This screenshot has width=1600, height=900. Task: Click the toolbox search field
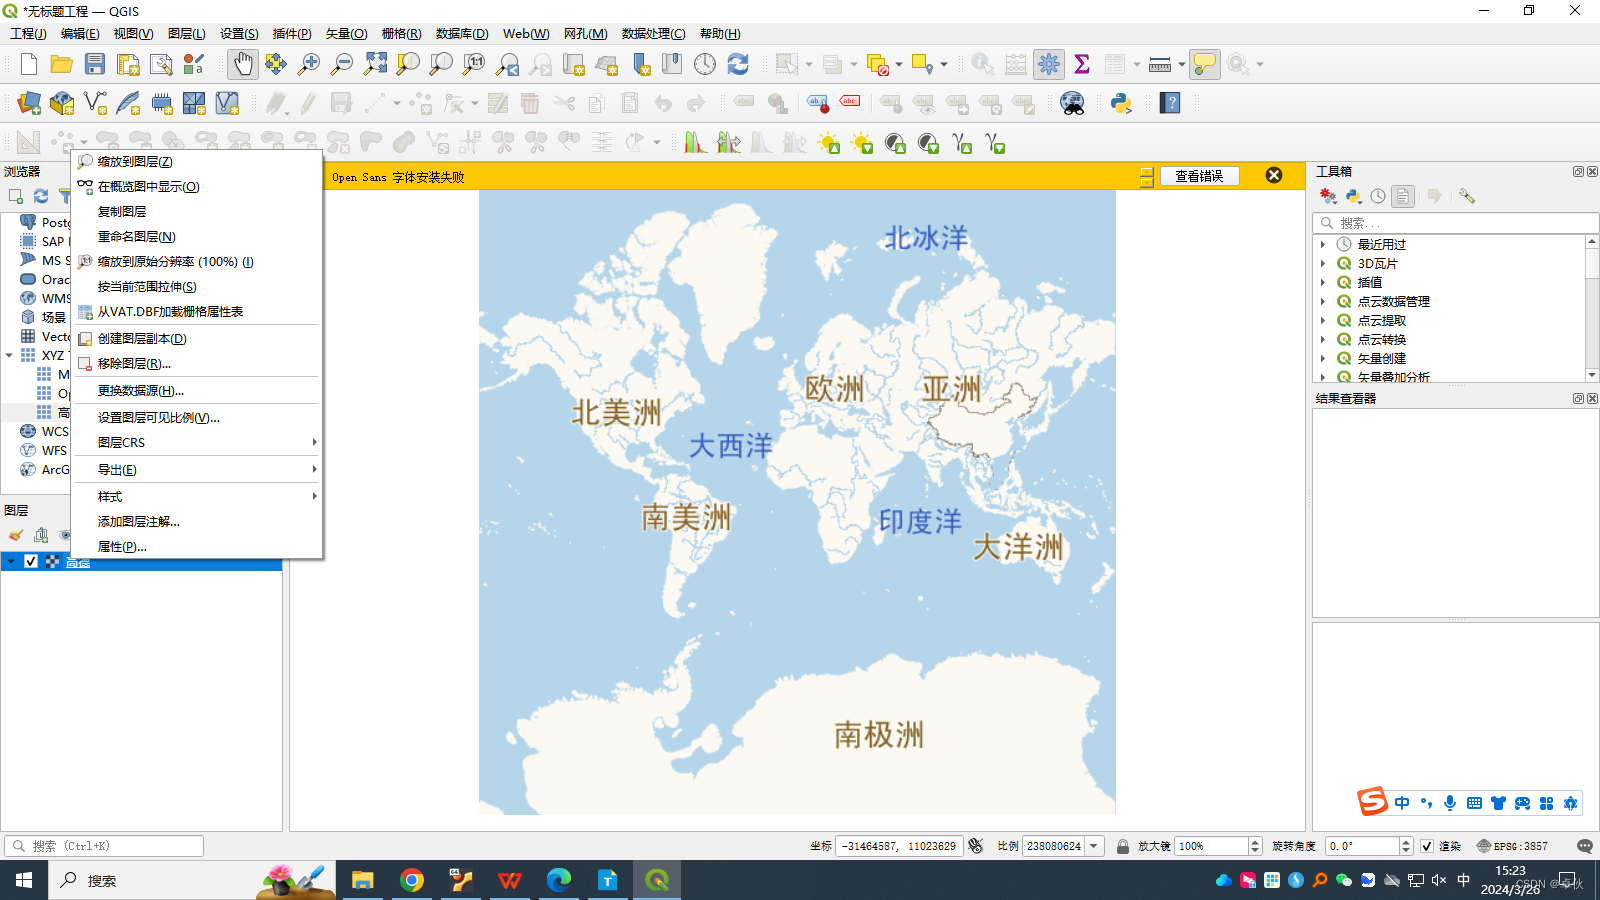tap(1456, 223)
